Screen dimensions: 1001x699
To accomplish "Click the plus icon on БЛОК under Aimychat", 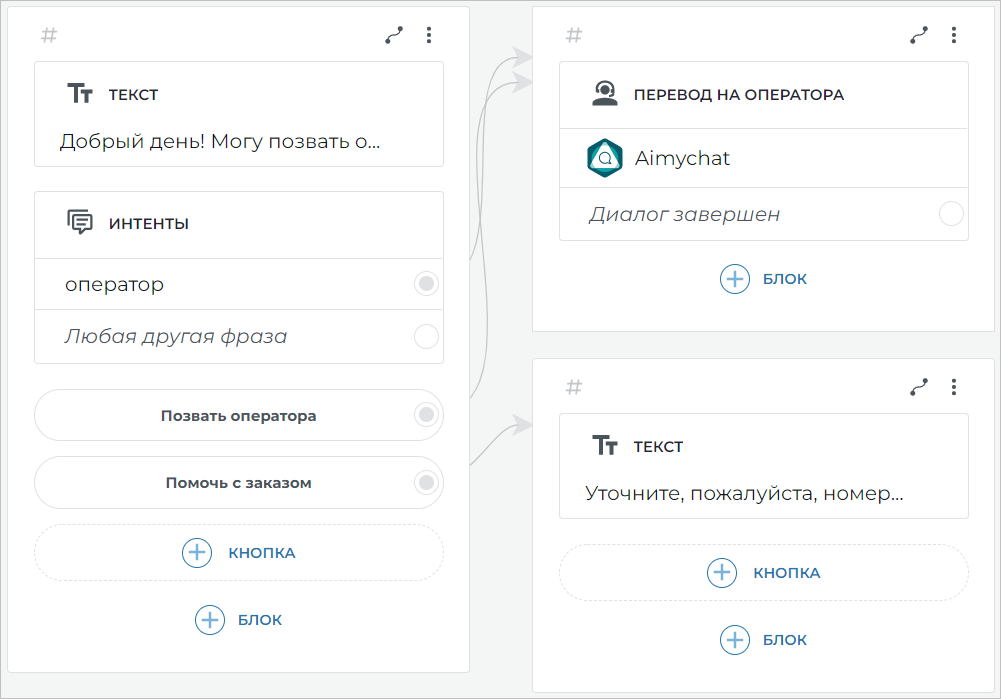I will (x=735, y=279).
